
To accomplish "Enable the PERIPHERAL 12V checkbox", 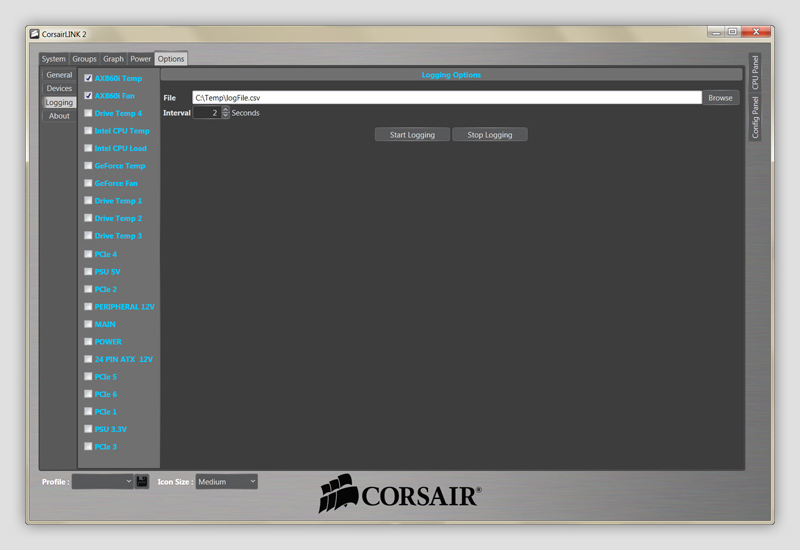I will point(88,306).
